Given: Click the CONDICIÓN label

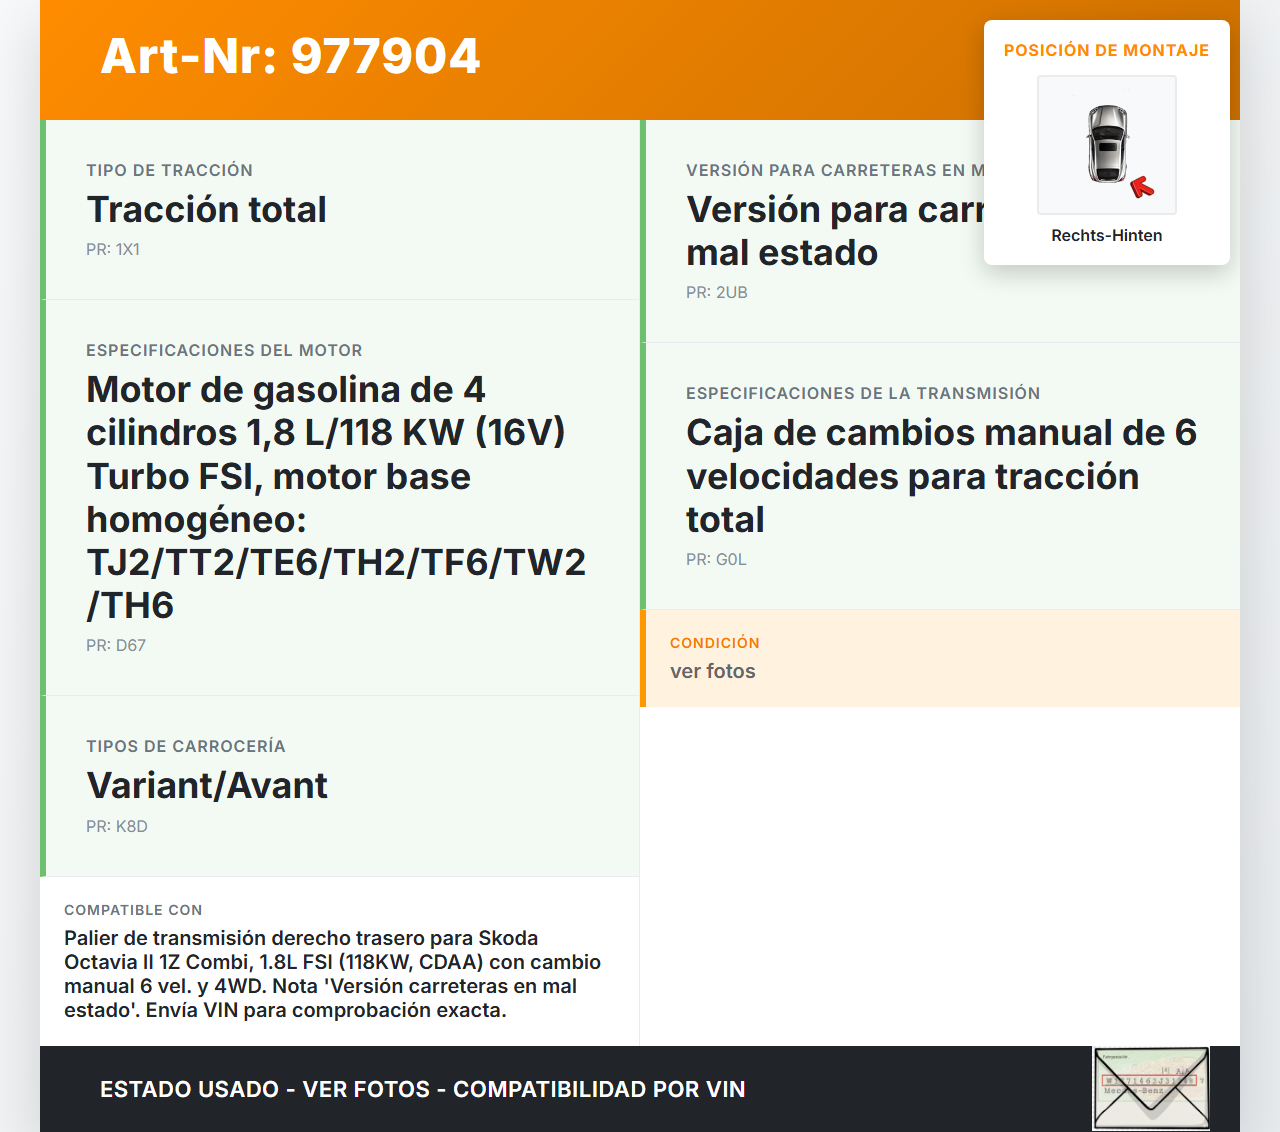Looking at the screenshot, I should pyautogui.click(x=715, y=643).
